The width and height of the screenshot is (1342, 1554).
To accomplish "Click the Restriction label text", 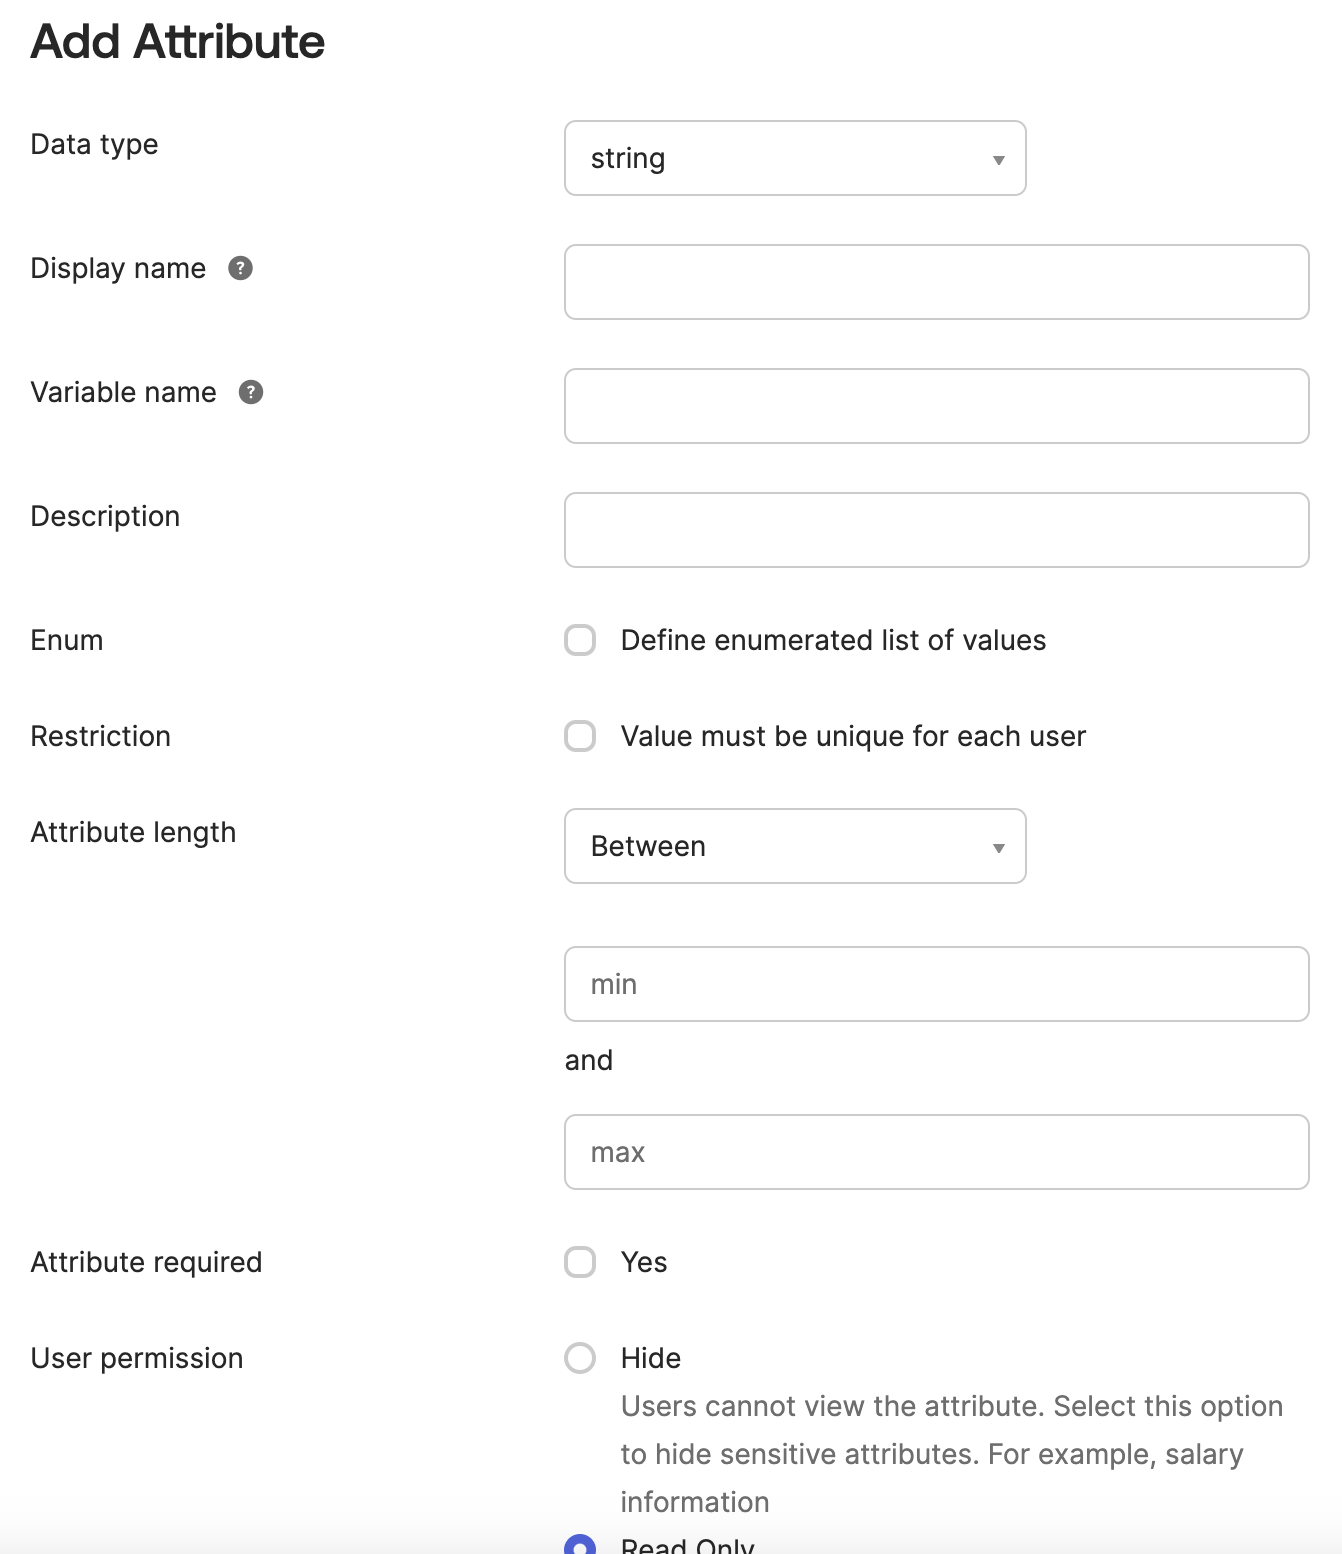I will (x=100, y=736).
